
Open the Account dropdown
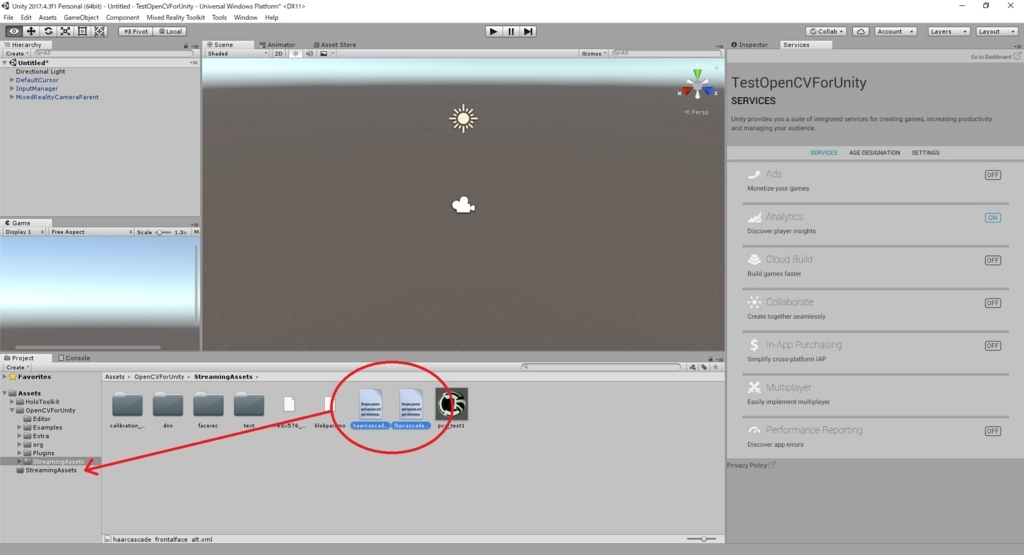click(895, 31)
